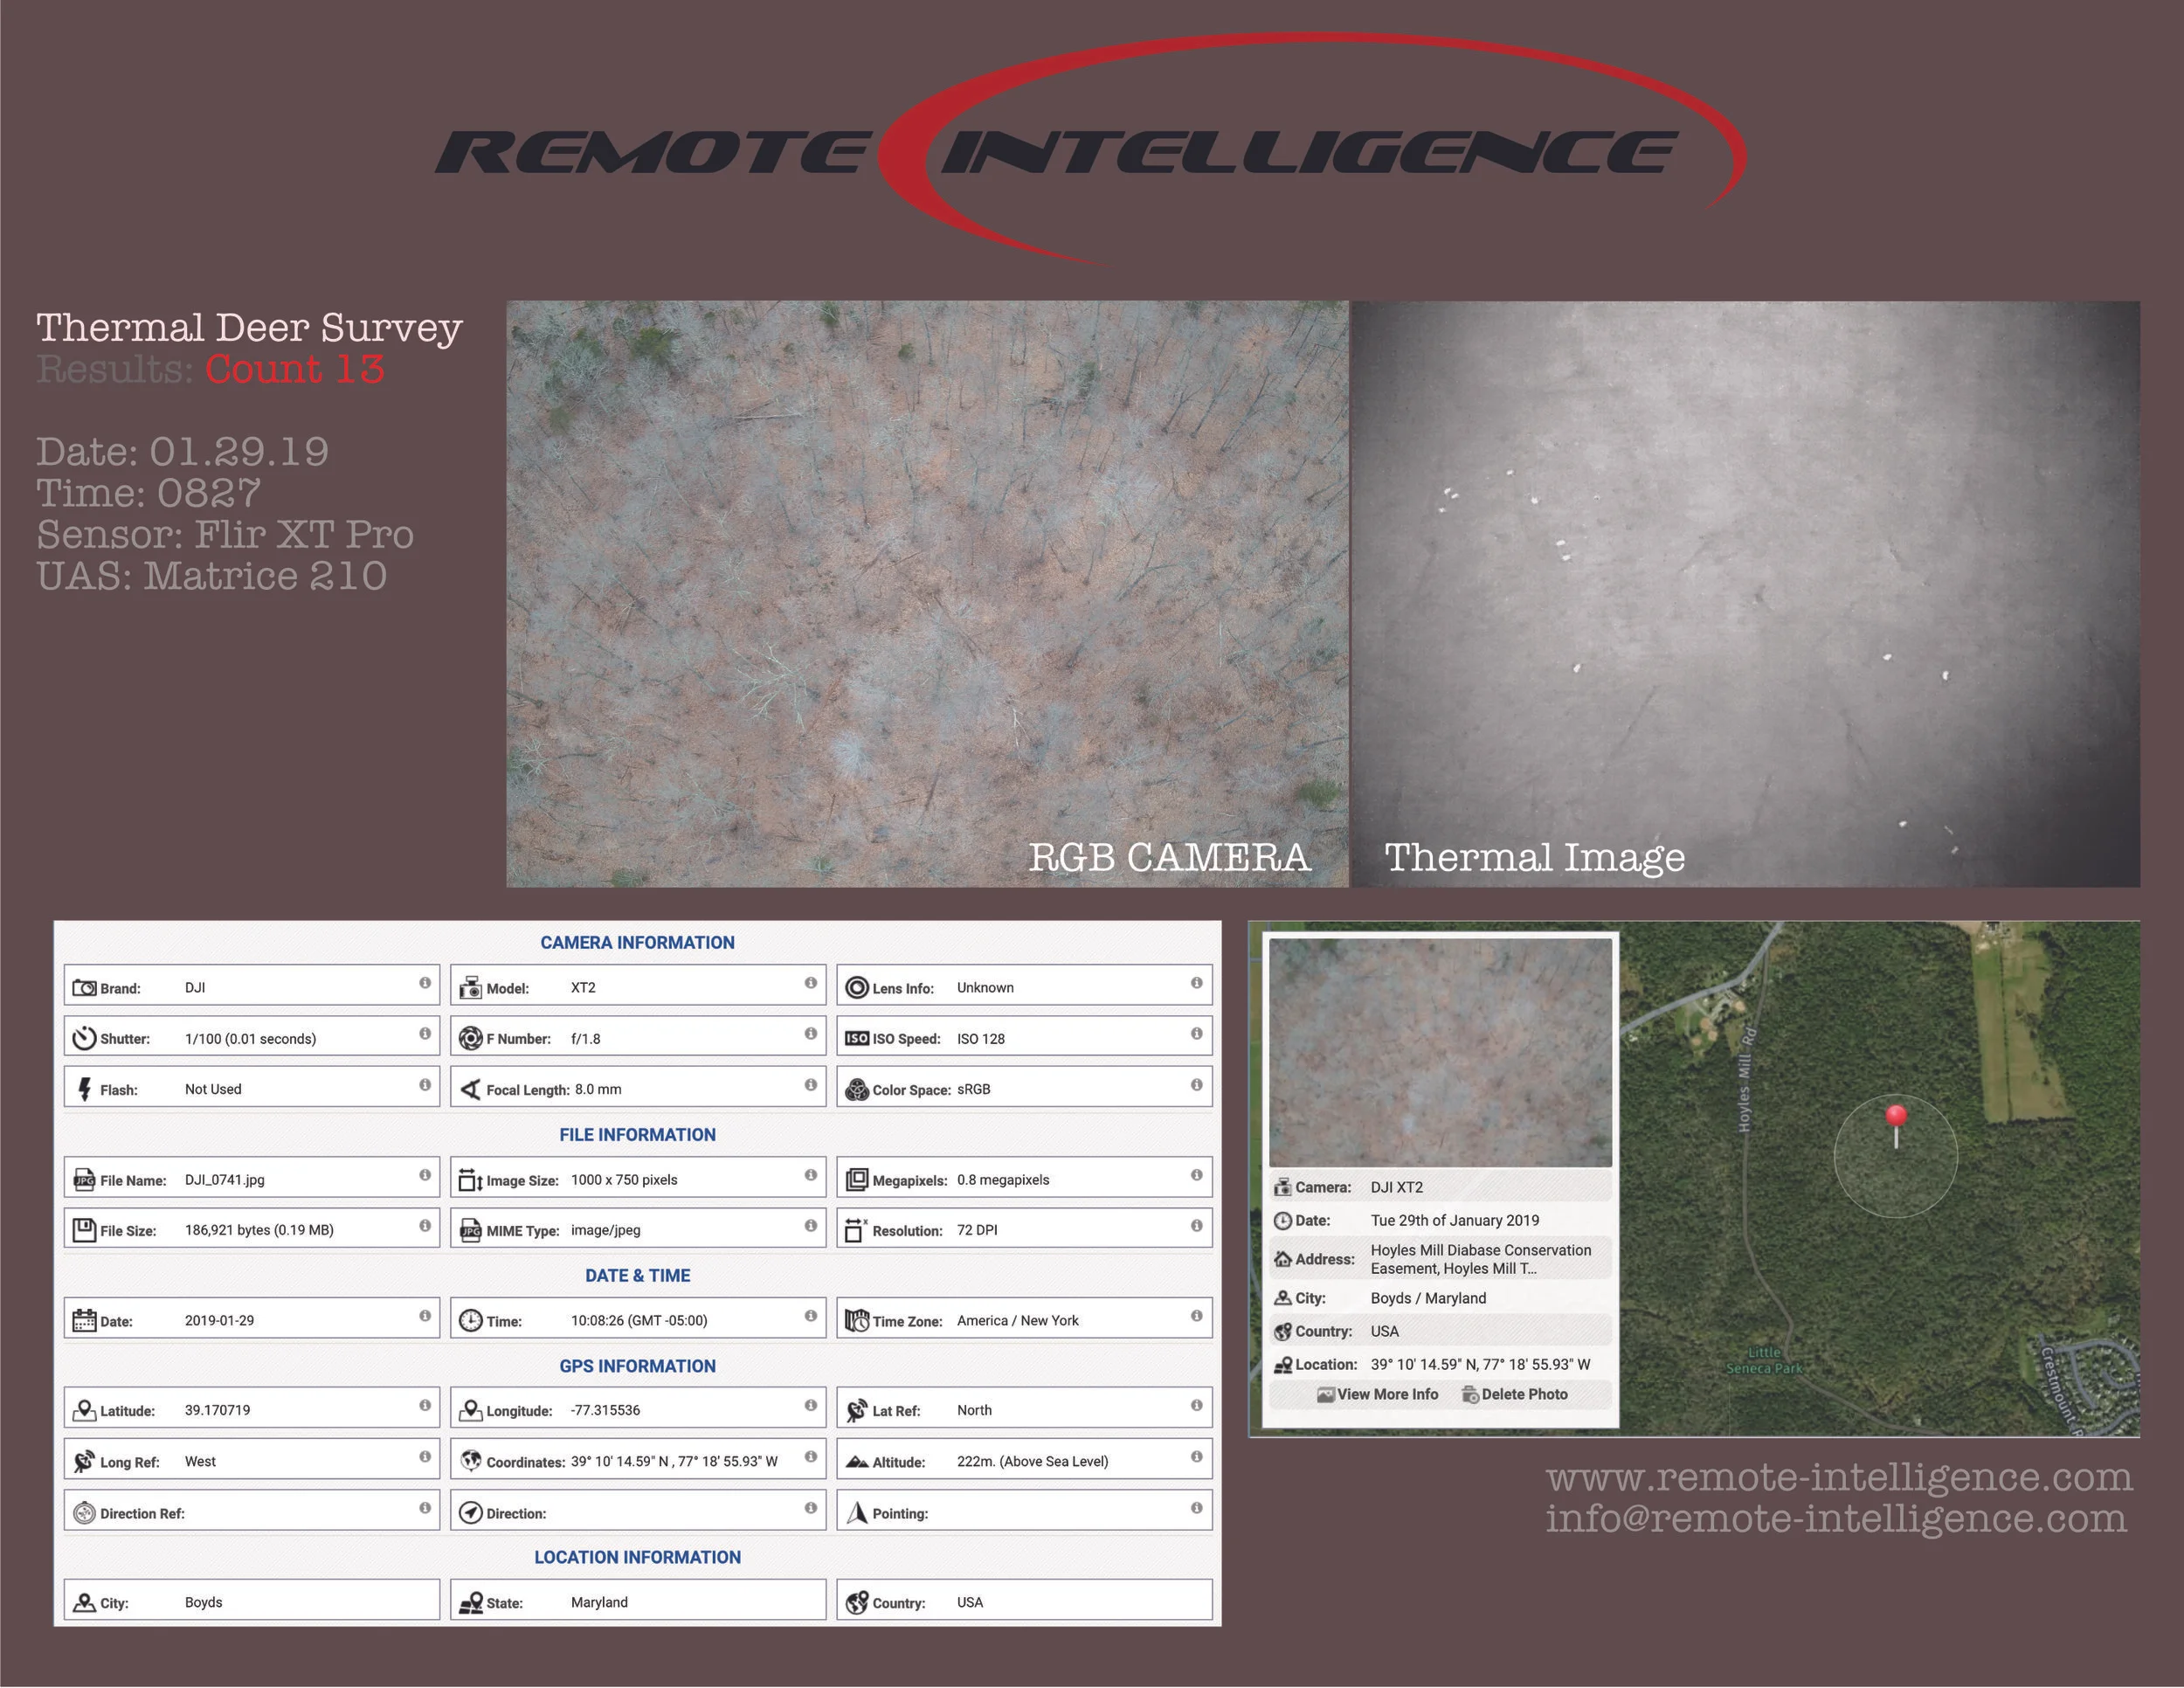Click View More Info in map popup
This screenshot has width=2184, height=1688.
click(1377, 1394)
